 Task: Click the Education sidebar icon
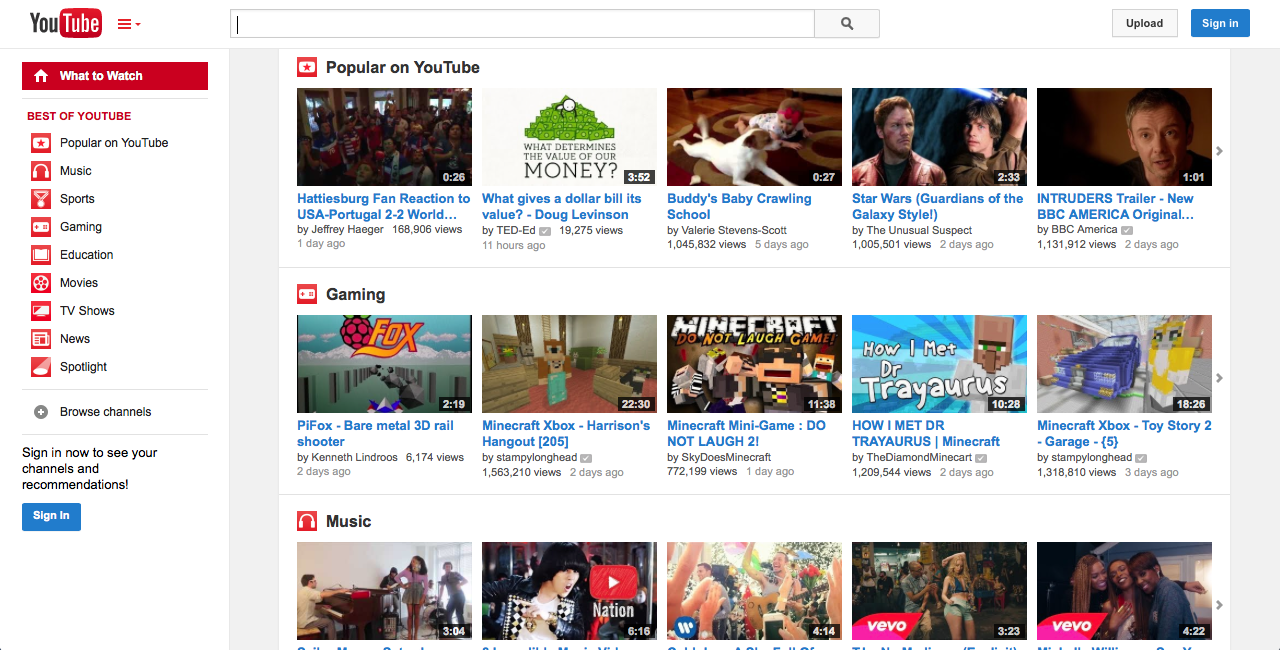tap(41, 255)
